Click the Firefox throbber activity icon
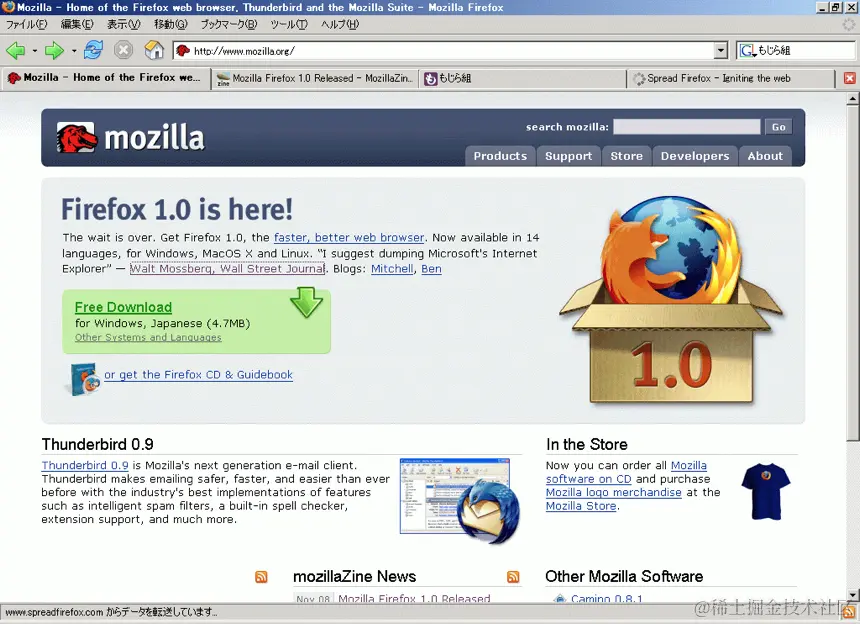 tap(849, 24)
